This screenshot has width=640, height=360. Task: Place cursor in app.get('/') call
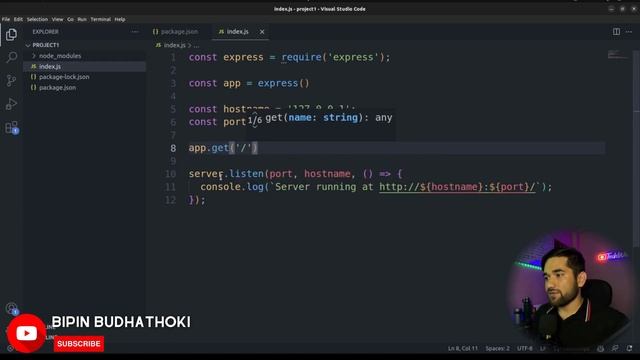click(223, 148)
